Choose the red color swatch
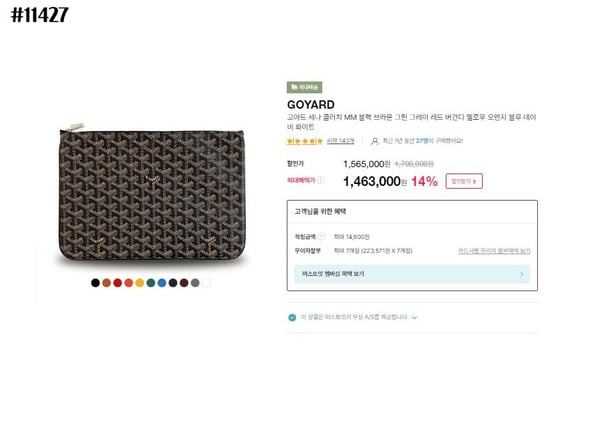 tap(117, 283)
